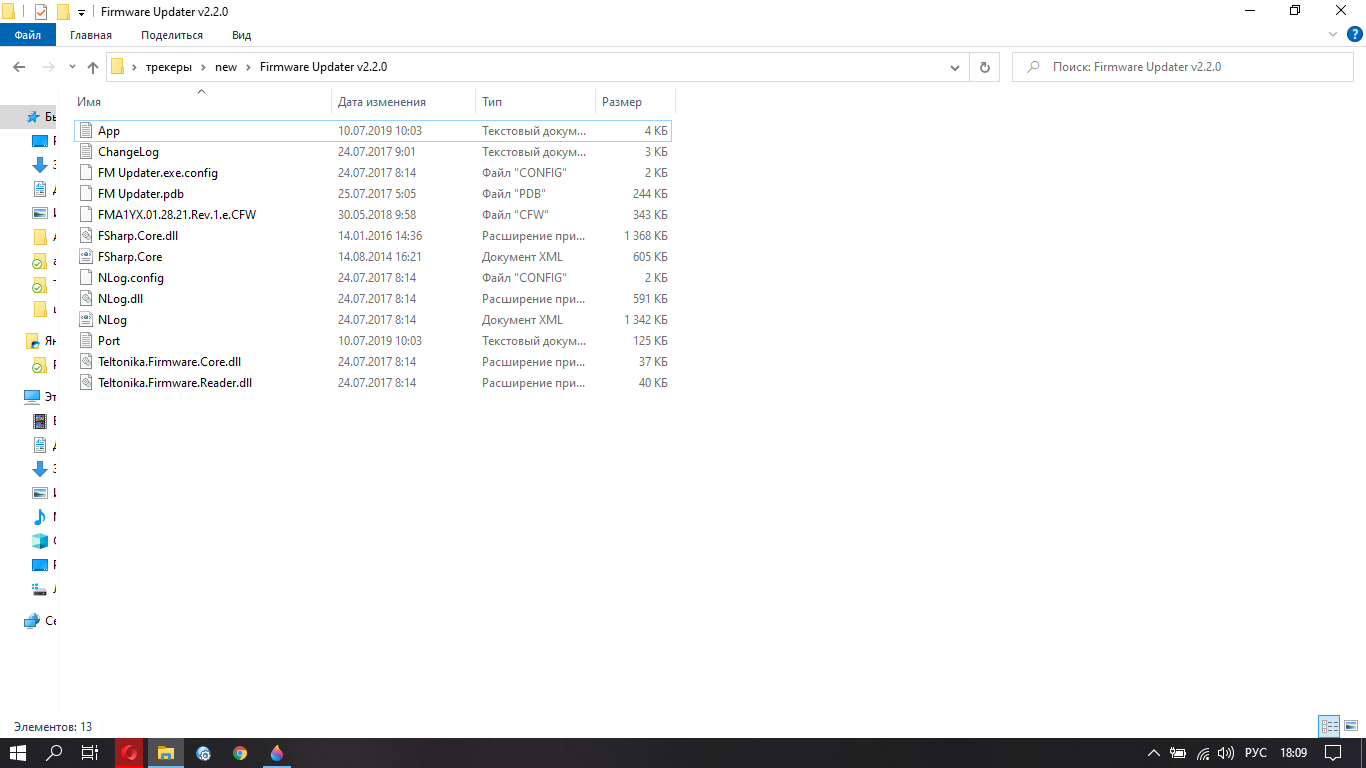Click the refresh button beside the address bar
The image size is (1366, 768).
click(x=984, y=67)
